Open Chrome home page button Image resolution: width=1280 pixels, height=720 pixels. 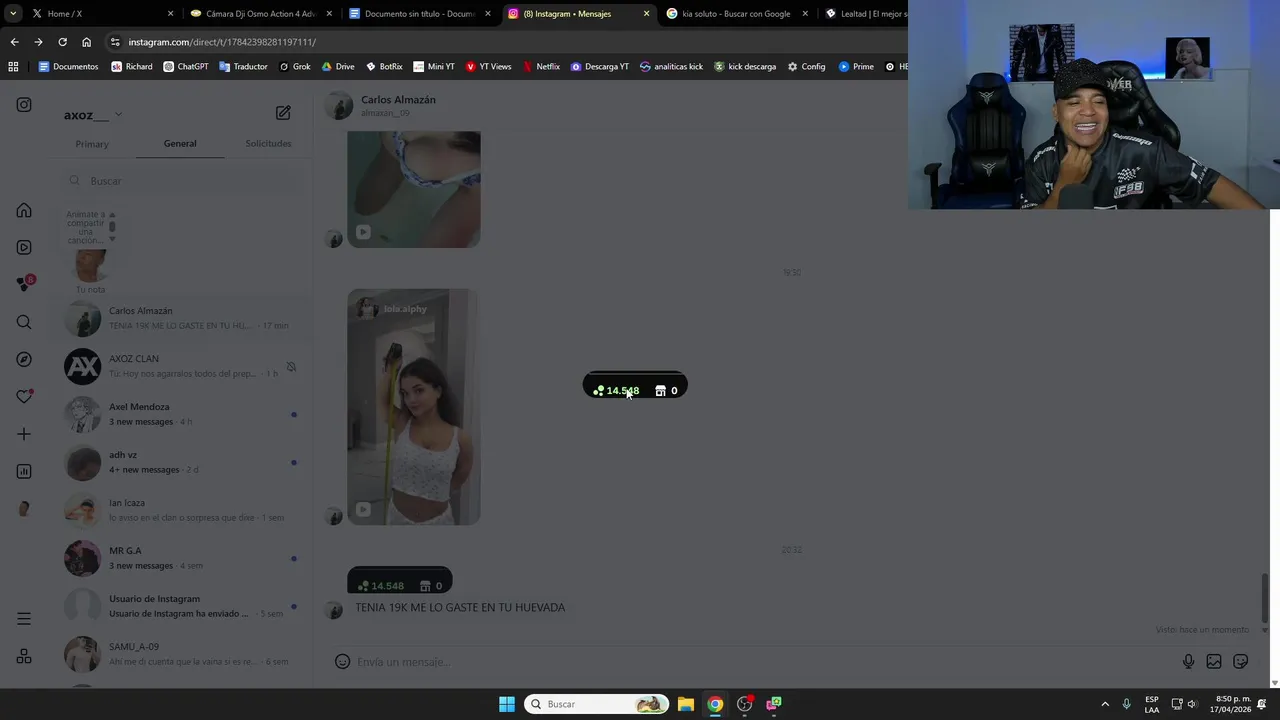(x=86, y=42)
